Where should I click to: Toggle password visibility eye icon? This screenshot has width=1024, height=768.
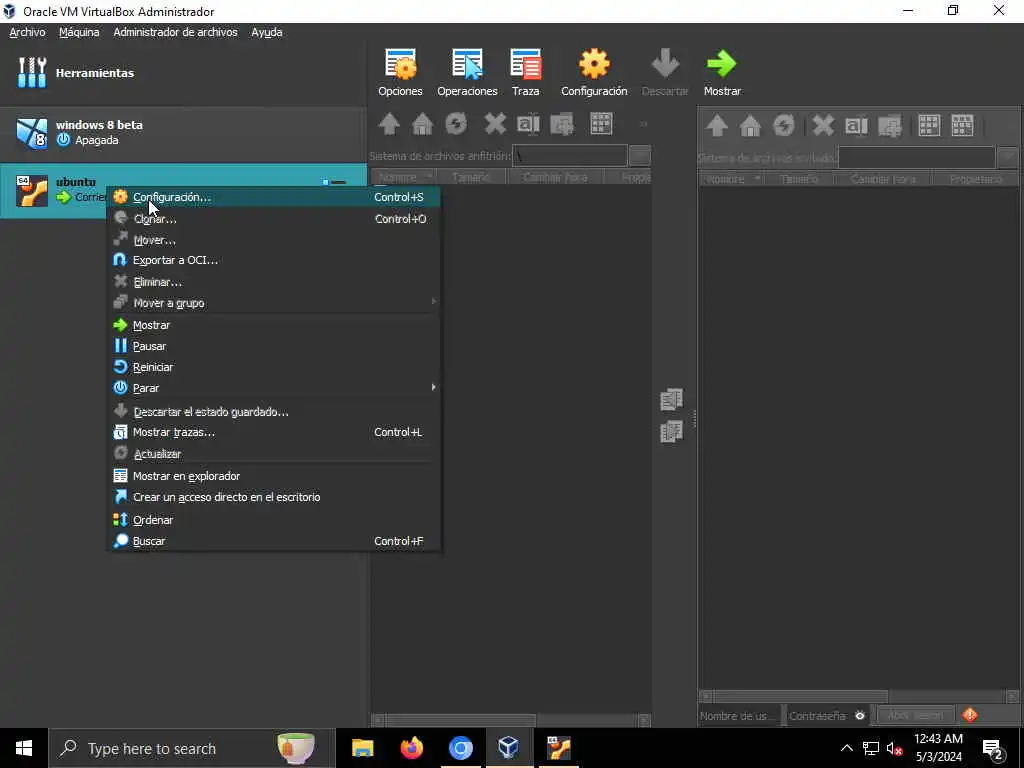pos(860,716)
